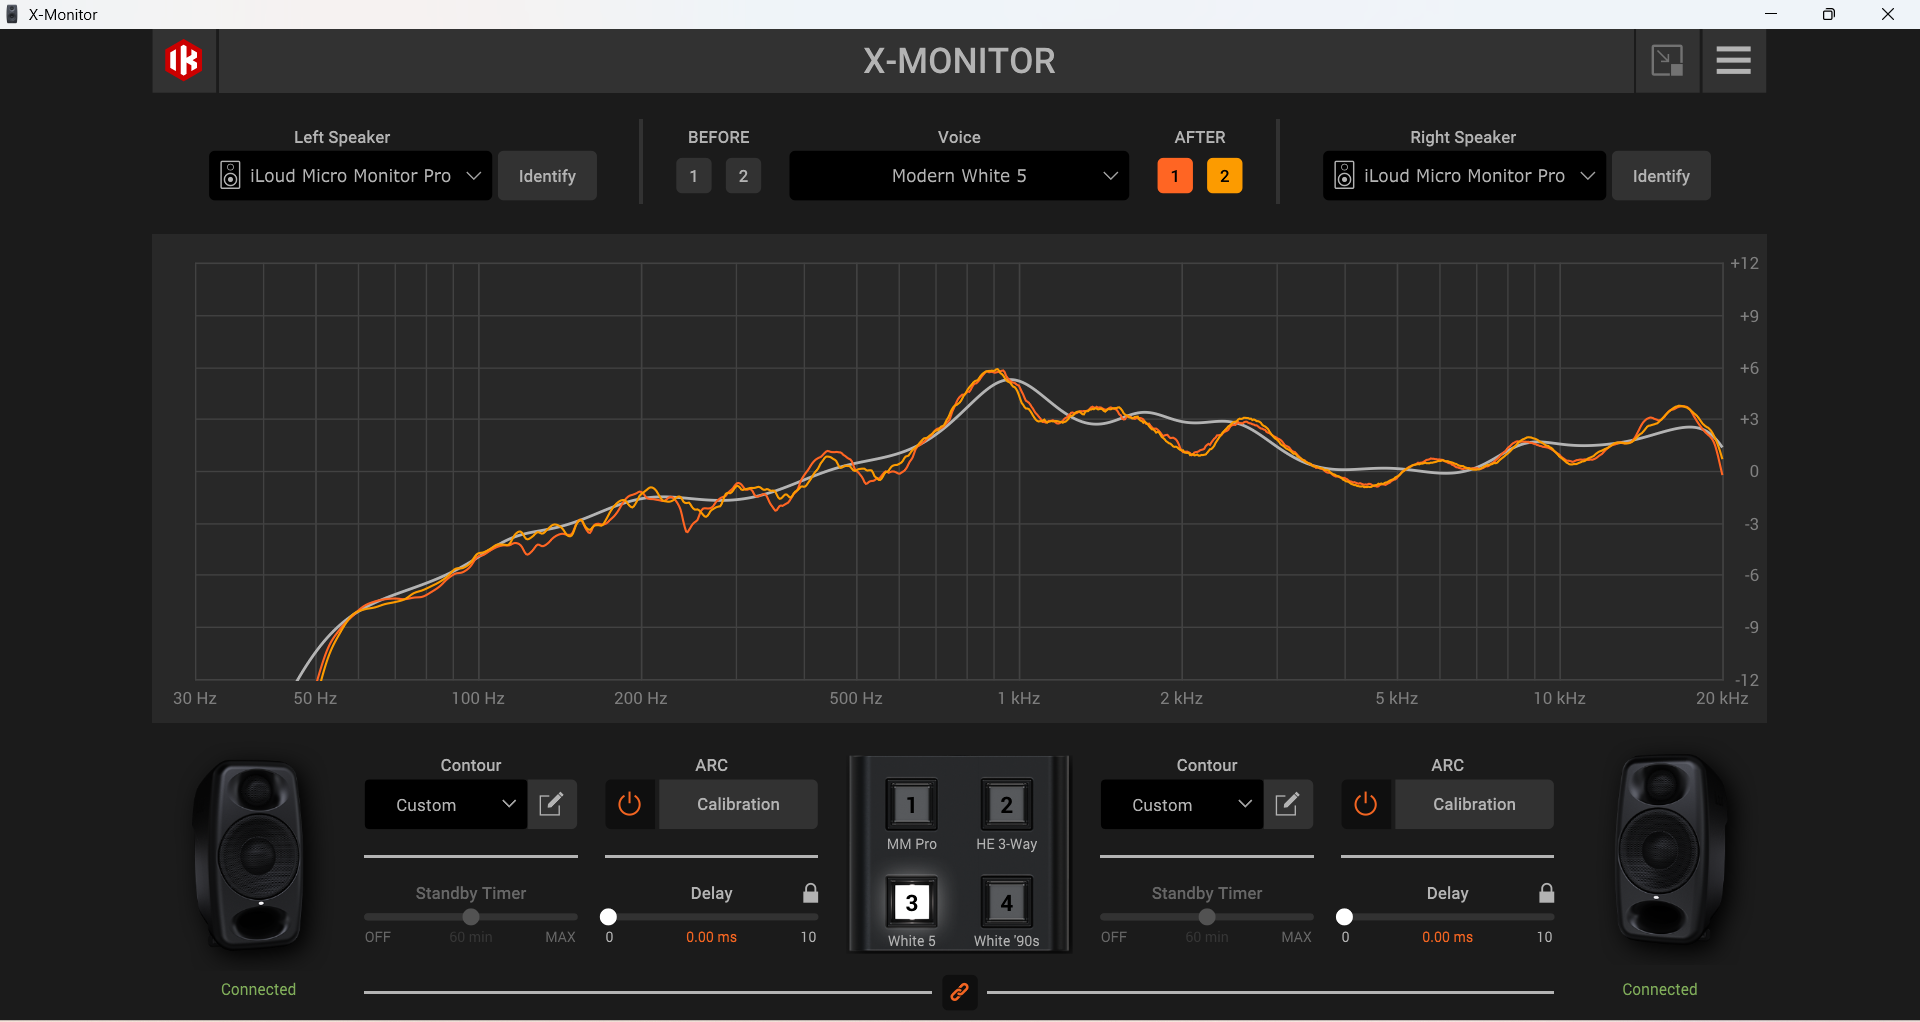Click the left iLoud speaker image
The width and height of the screenshot is (1920, 1022).
256,855
